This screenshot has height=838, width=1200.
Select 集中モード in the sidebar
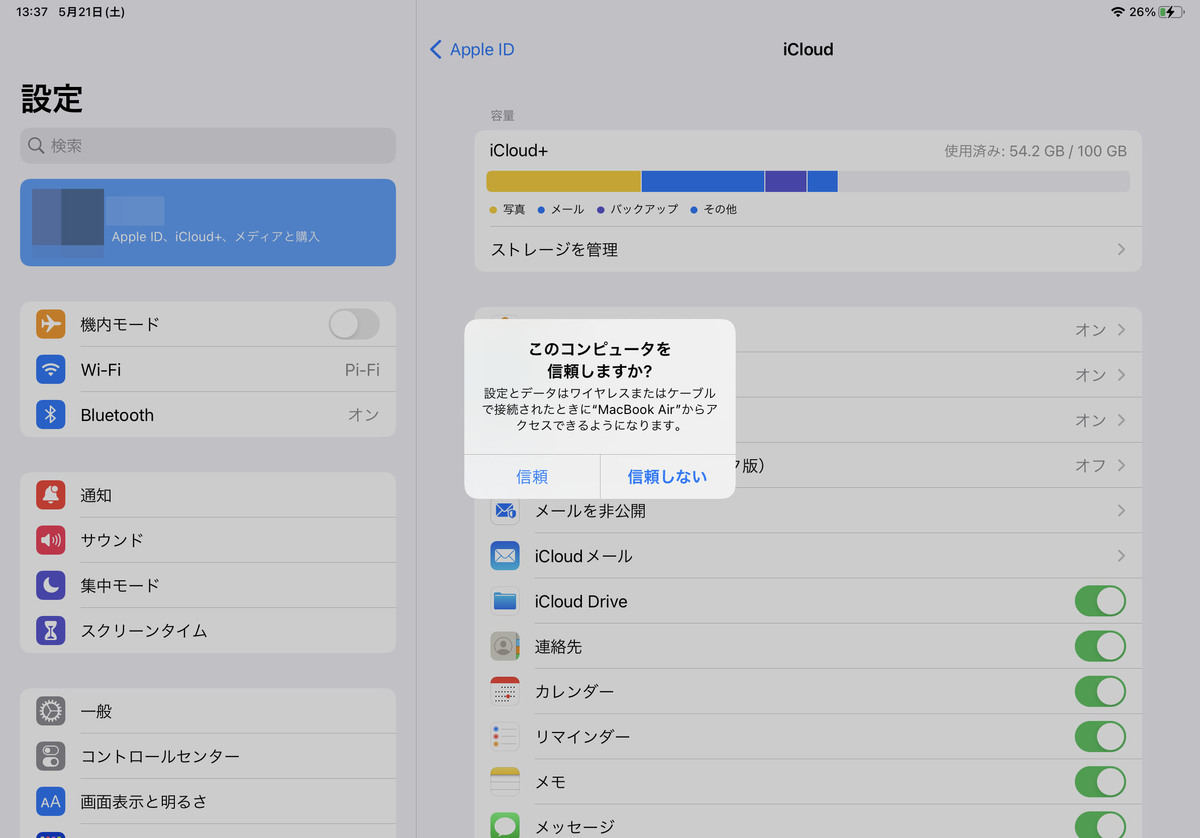208,585
